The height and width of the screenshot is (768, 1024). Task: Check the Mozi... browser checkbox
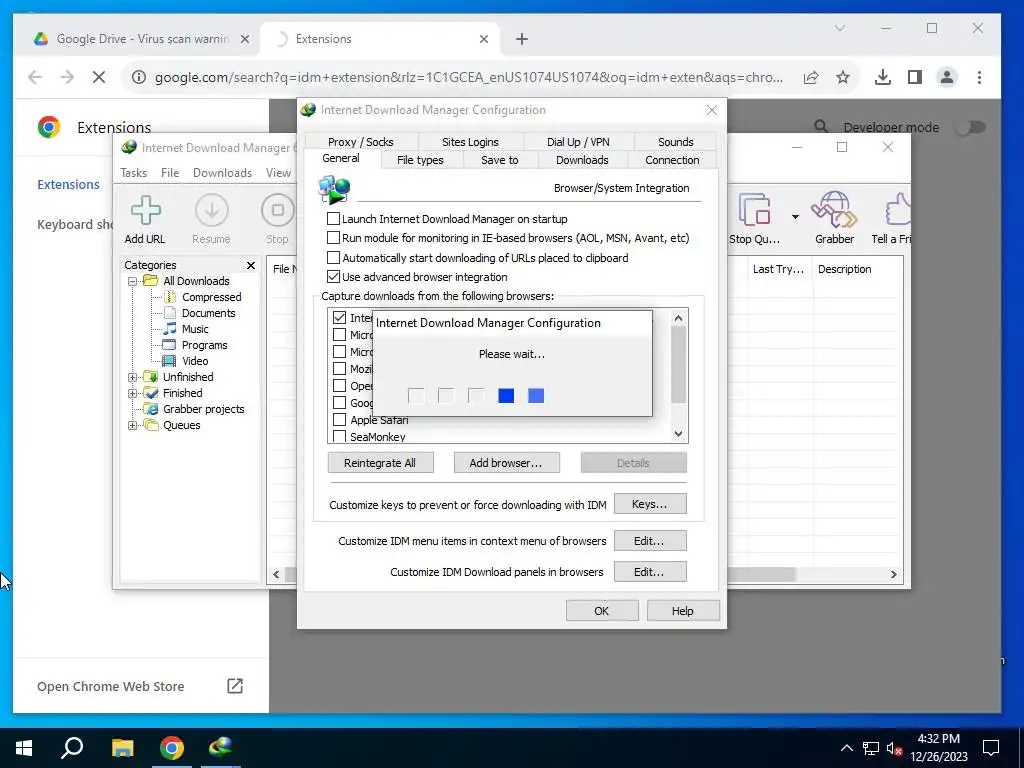pos(339,369)
